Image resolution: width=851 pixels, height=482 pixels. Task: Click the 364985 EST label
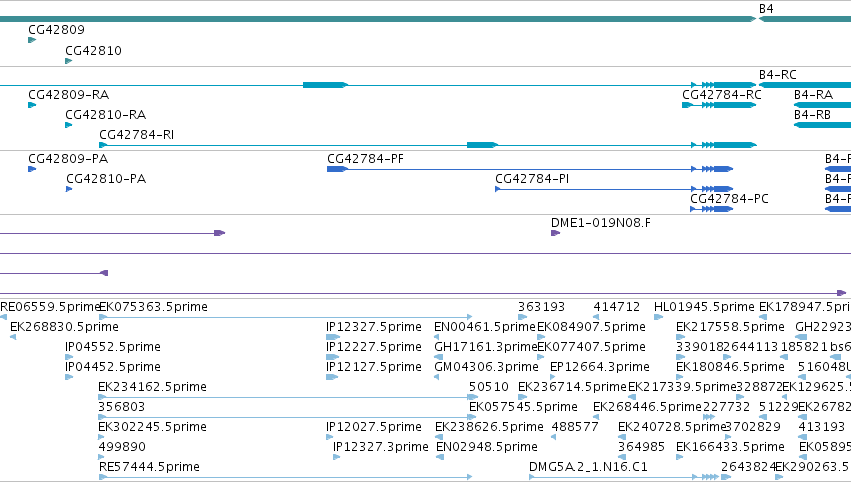[642, 447]
